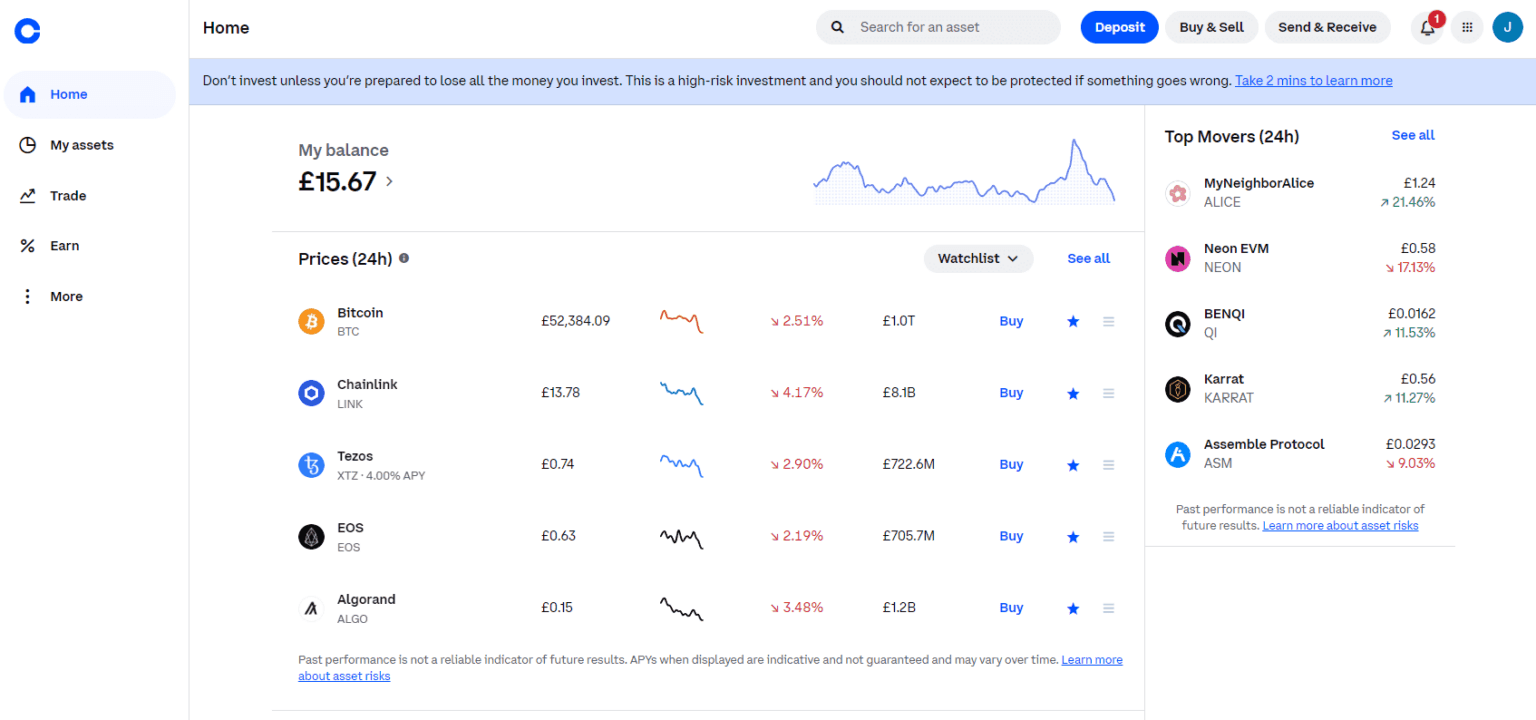Click the Chainlink coin icon
This screenshot has width=1536, height=720.
[x=312, y=393]
